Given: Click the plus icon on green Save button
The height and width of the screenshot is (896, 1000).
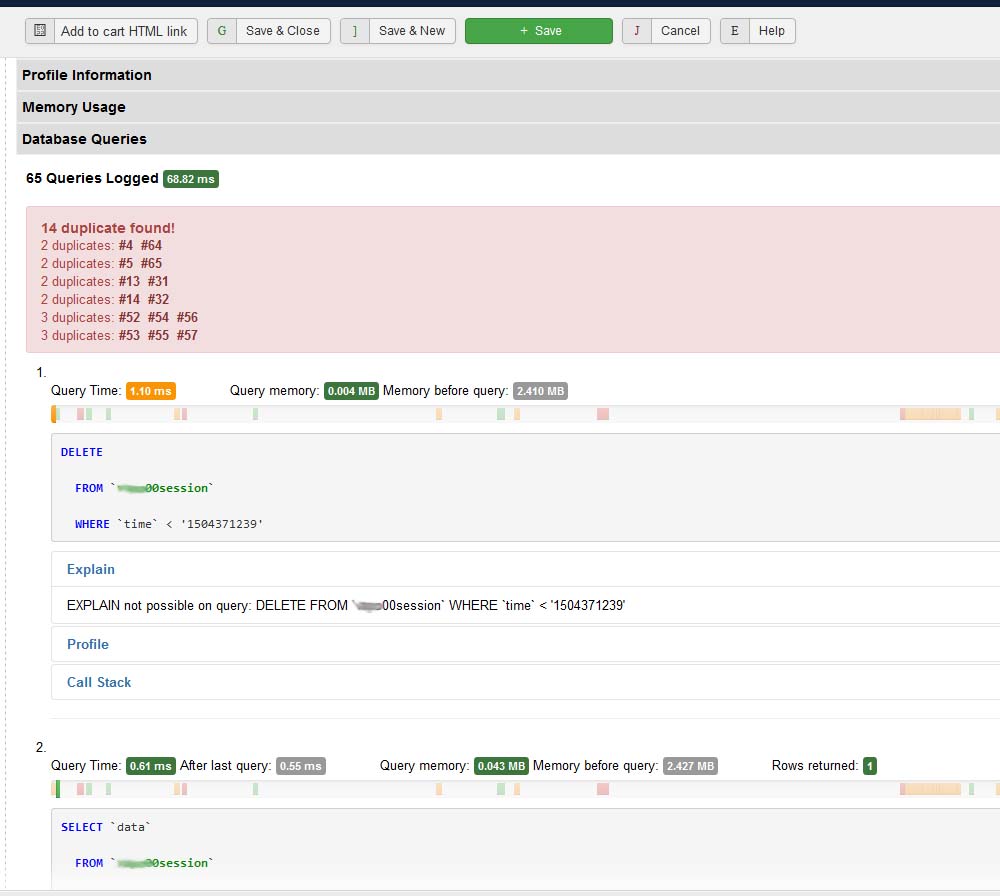Looking at the screenshot, I should coord(523,31).
